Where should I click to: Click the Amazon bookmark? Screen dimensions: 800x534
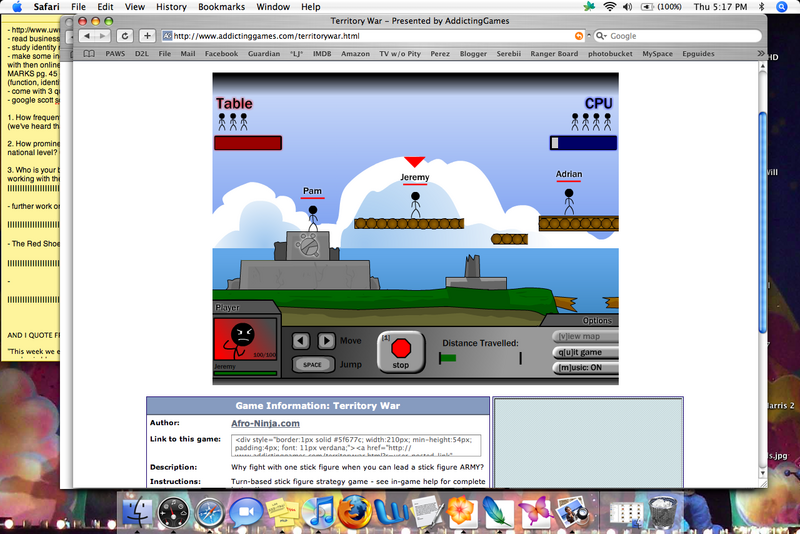(x=355, y=54)
